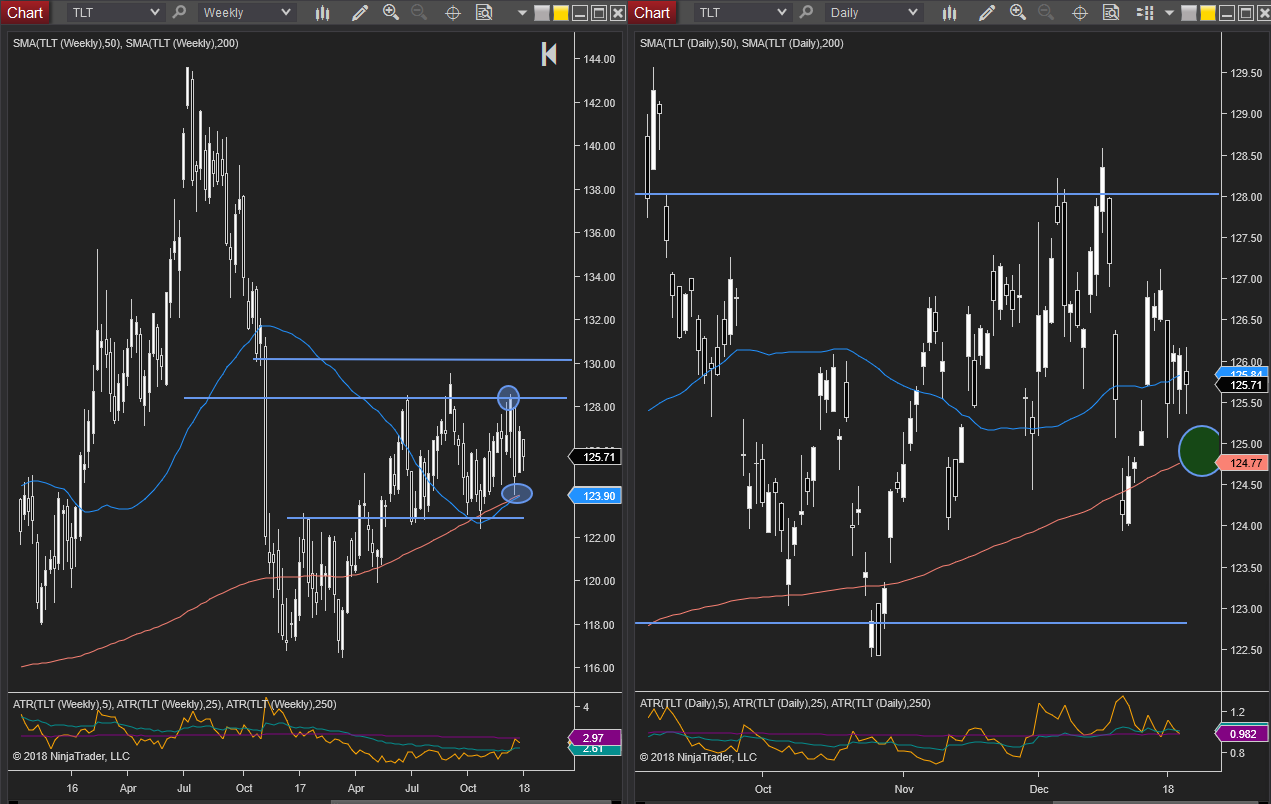Select the SMA(TLT (Daily),50) indicator label

(688, 43)
